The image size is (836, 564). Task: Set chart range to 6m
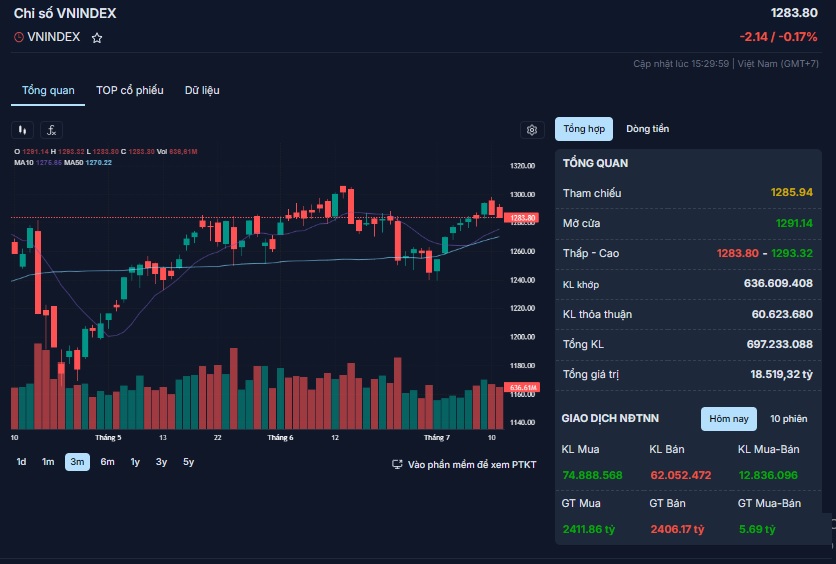coord(107,462)
